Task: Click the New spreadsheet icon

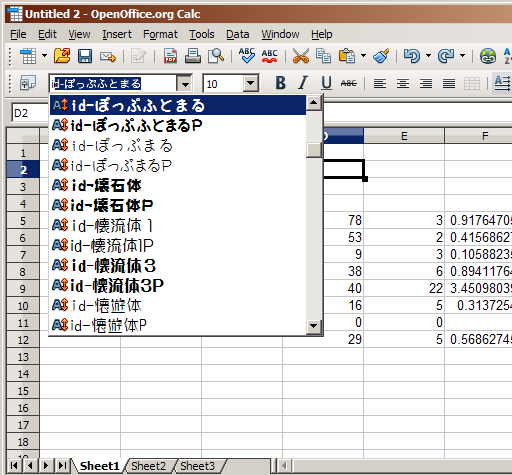Action: pos(28,56)
